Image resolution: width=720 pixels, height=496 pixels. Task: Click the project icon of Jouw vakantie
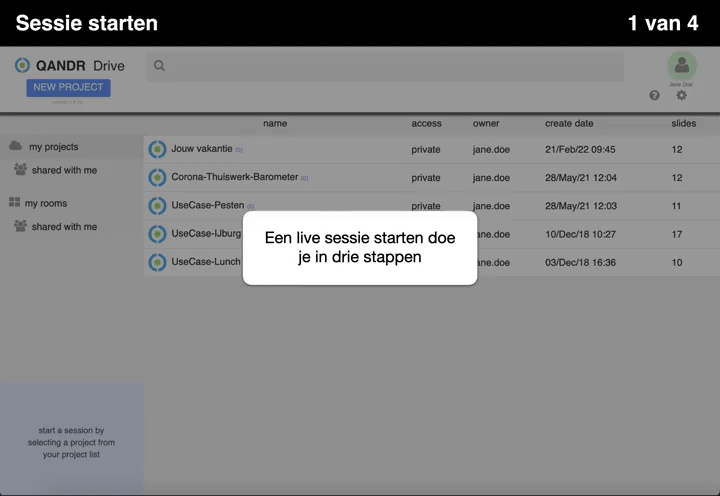[157, 149]
